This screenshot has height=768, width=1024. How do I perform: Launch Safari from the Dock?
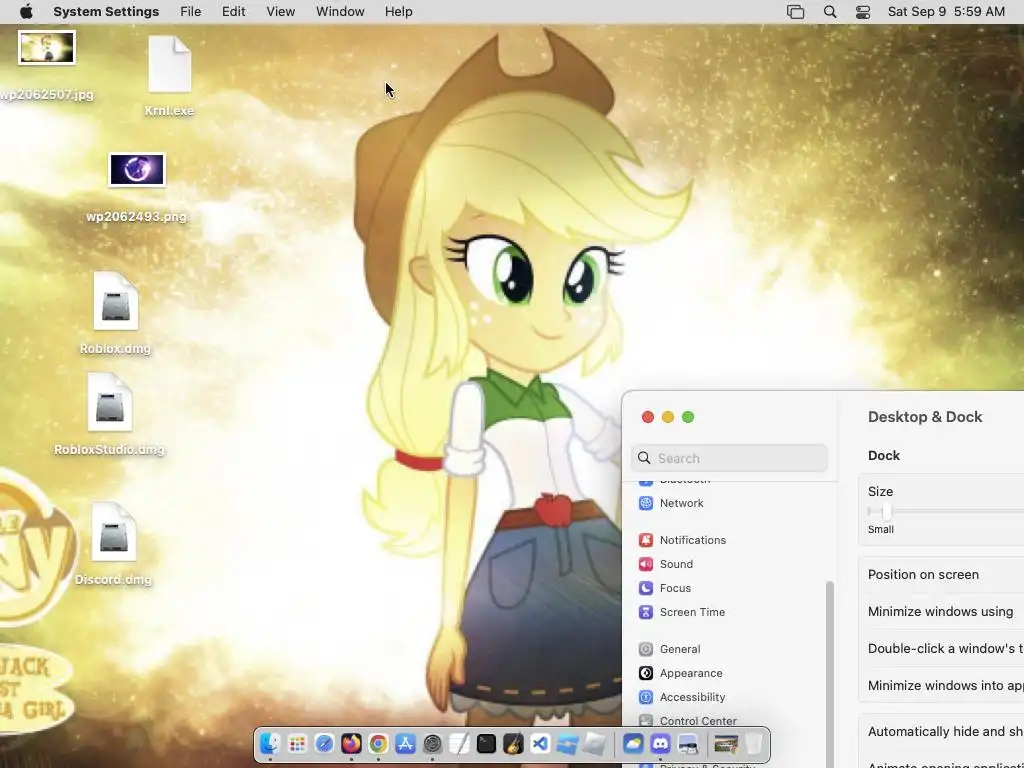coord(324,743)
